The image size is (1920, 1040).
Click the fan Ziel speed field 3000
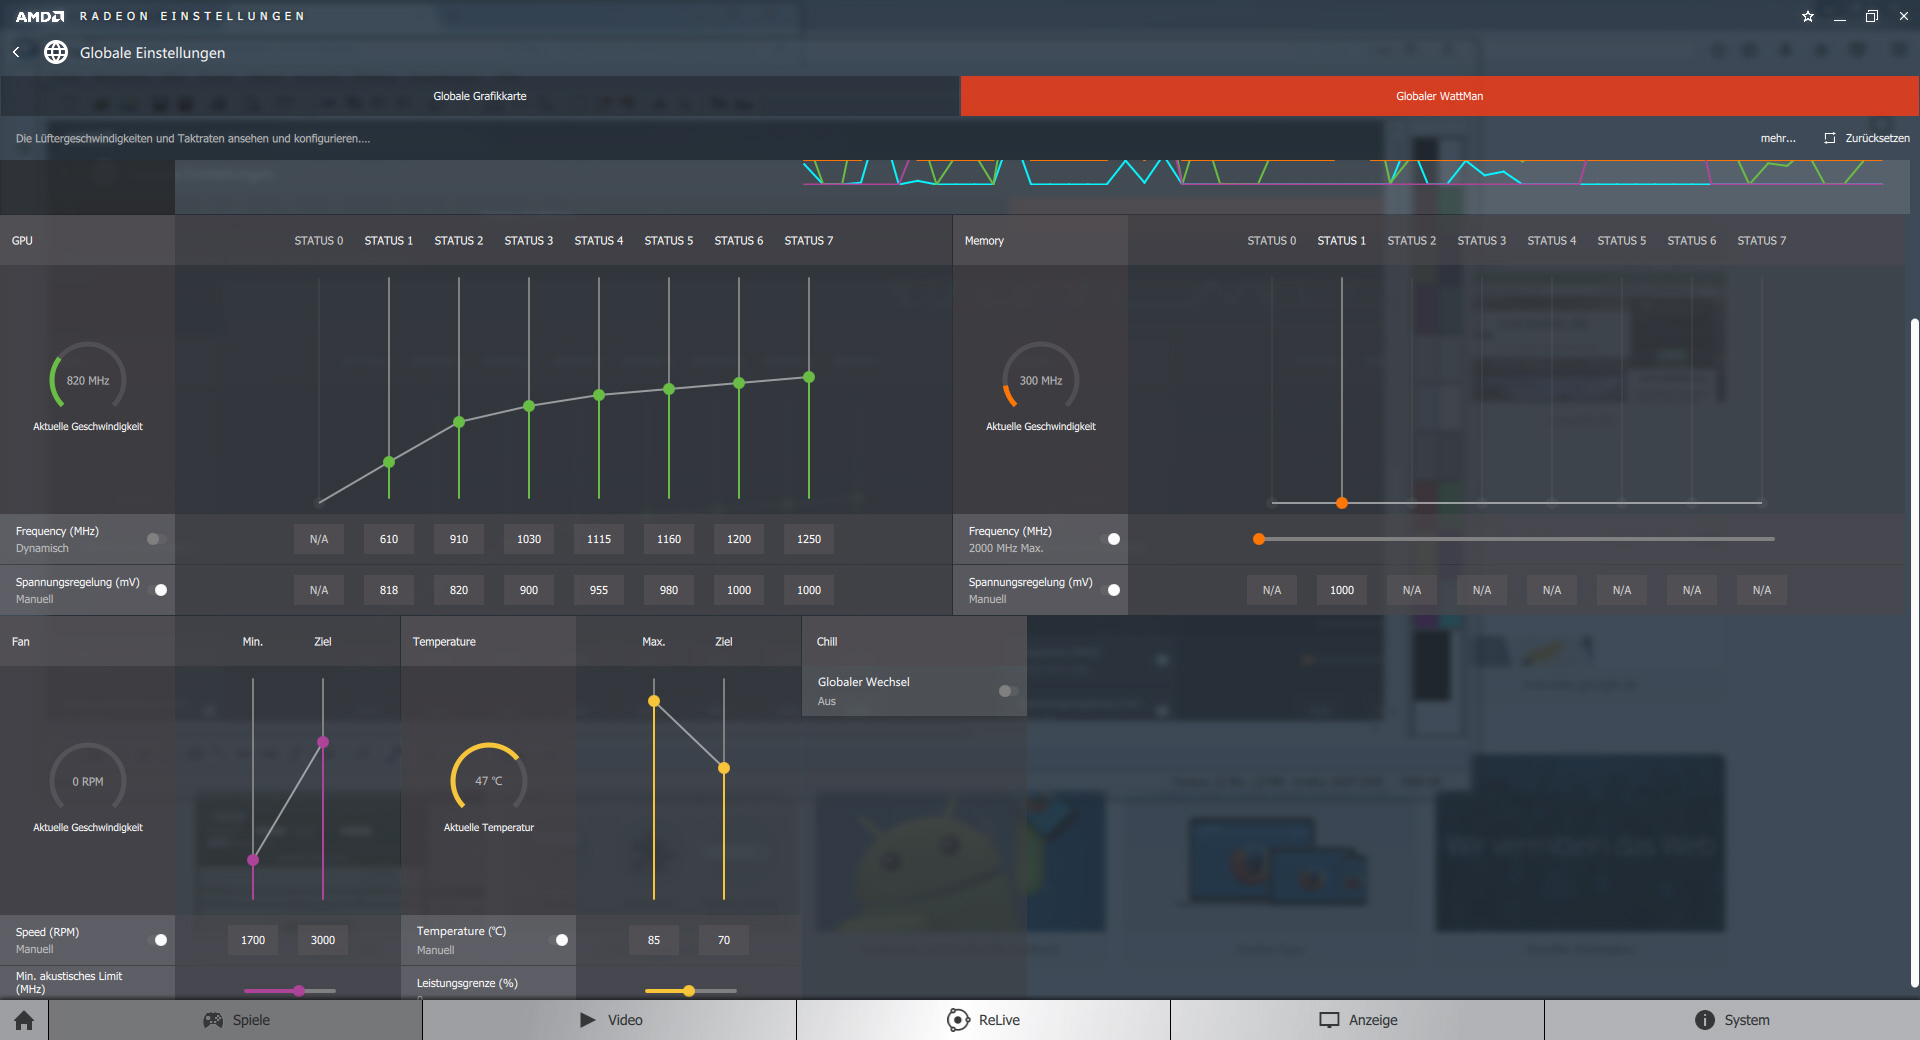pyautogui.click(x=323, y=940)
